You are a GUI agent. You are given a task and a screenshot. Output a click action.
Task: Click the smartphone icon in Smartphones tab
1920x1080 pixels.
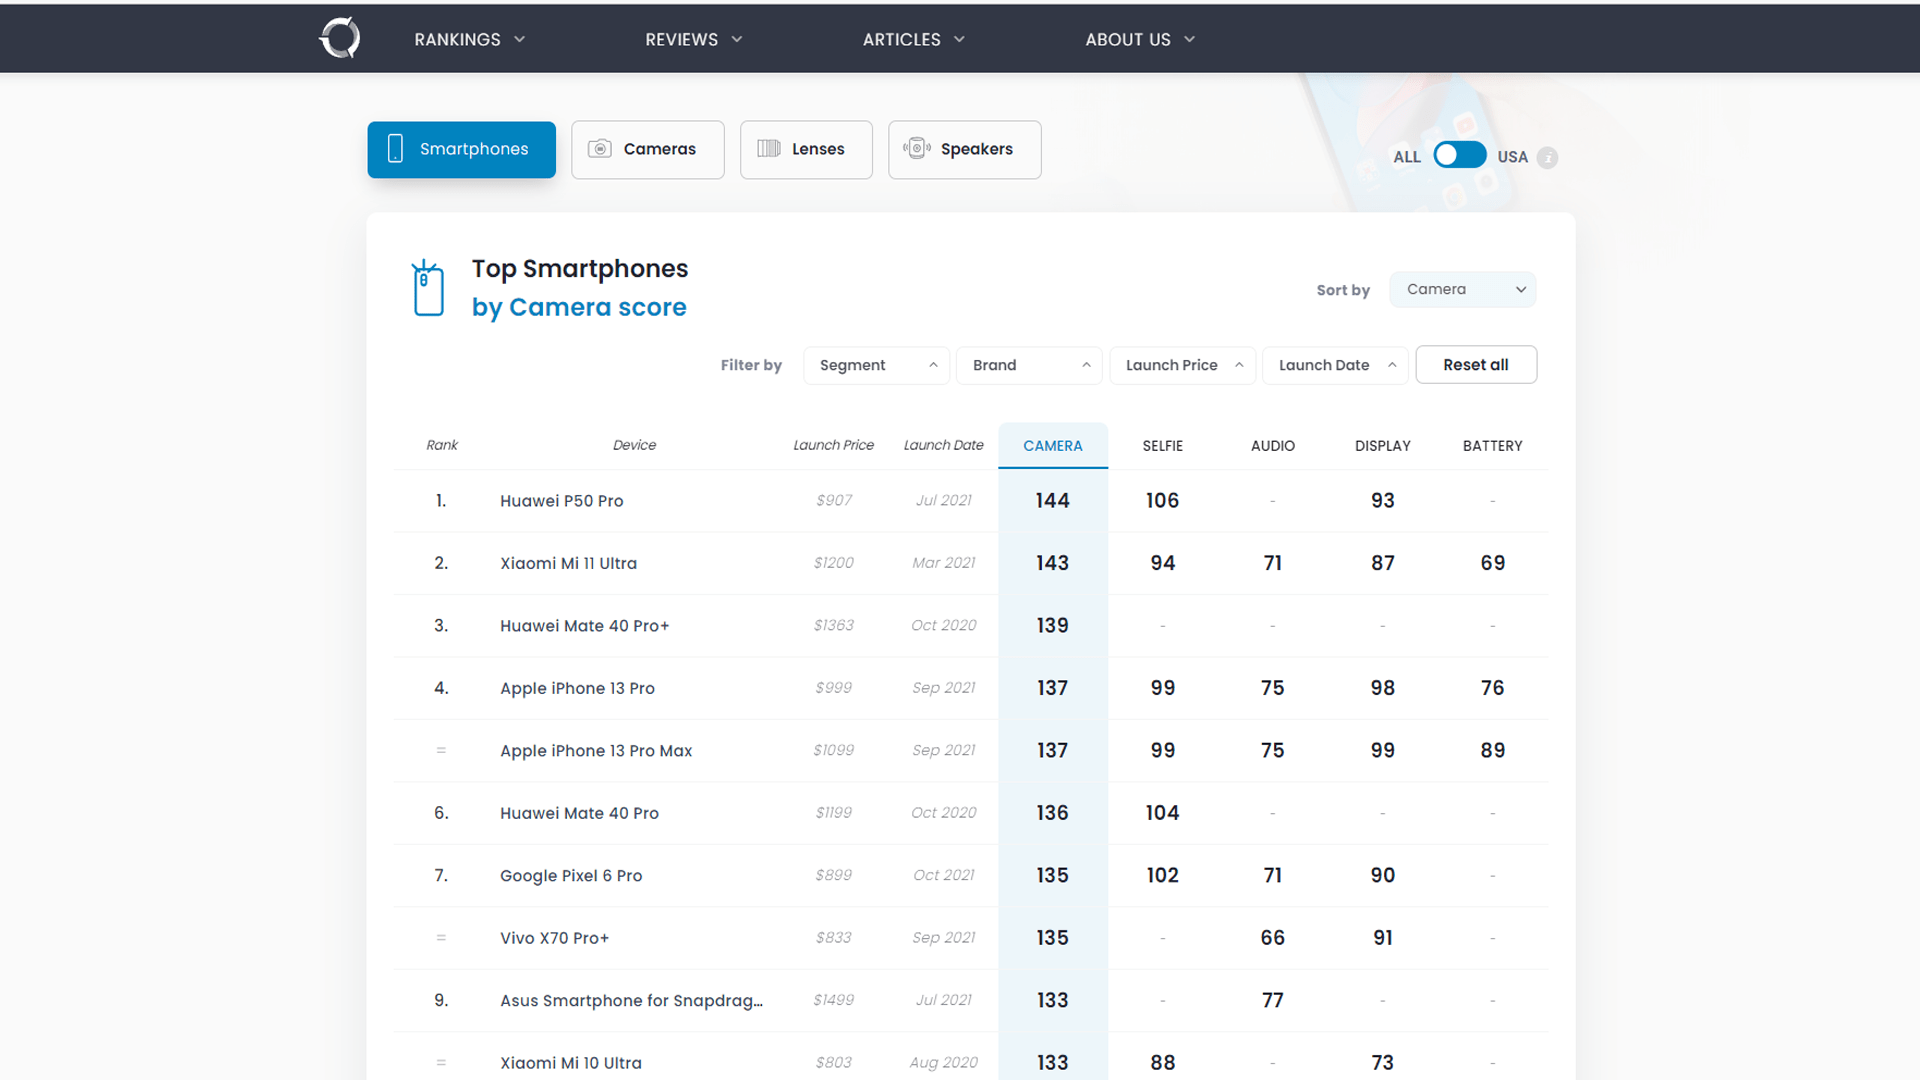click(x=395, y=148)
